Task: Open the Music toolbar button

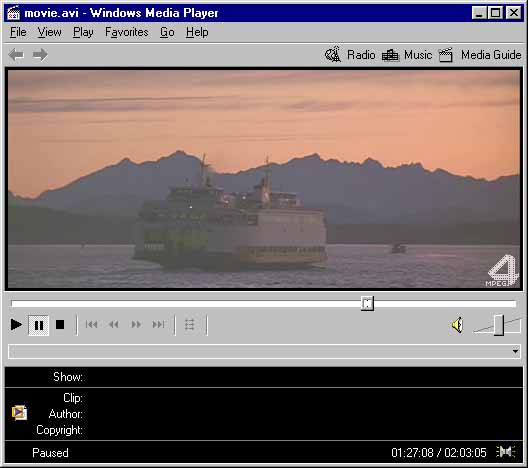Action: click(407, 55)
